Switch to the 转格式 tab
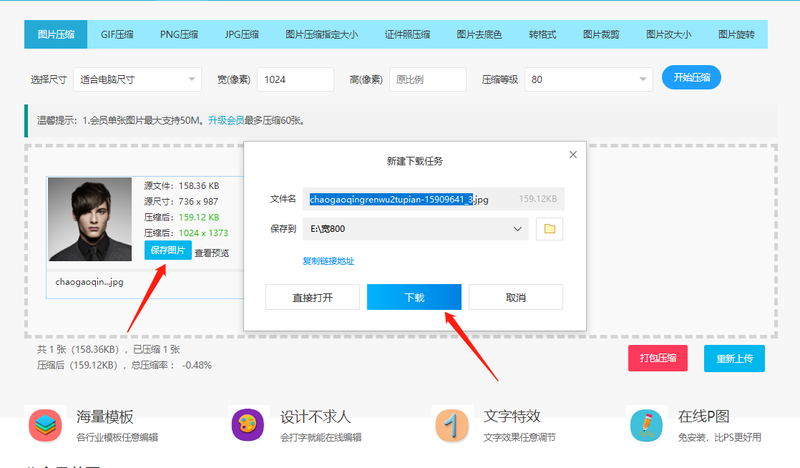The width and height of the screenshot is (800, 468). [542, 35]
